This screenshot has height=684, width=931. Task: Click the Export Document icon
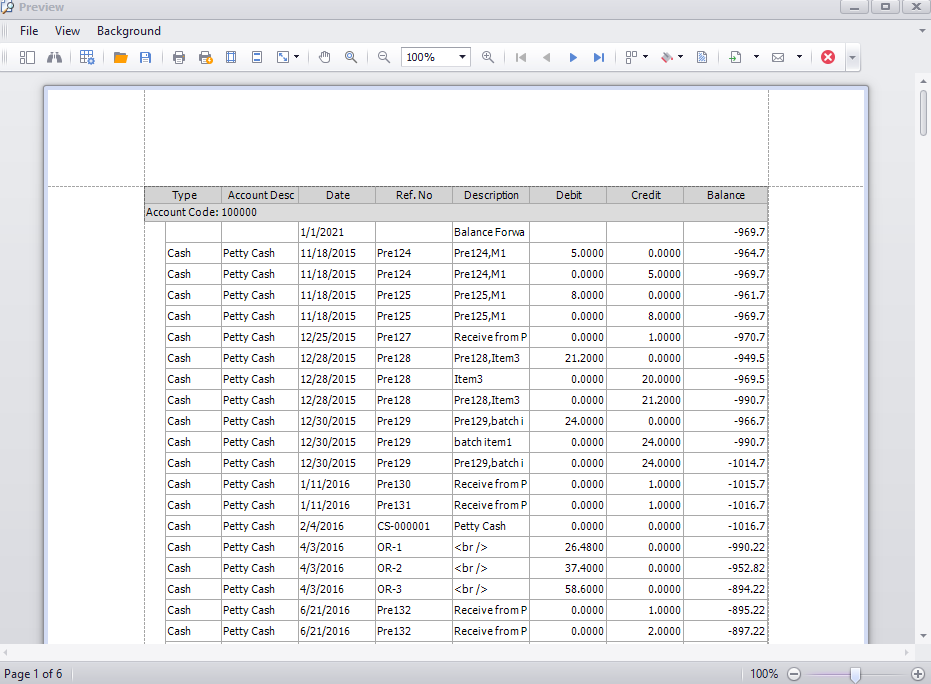click(x=735, y=58)
